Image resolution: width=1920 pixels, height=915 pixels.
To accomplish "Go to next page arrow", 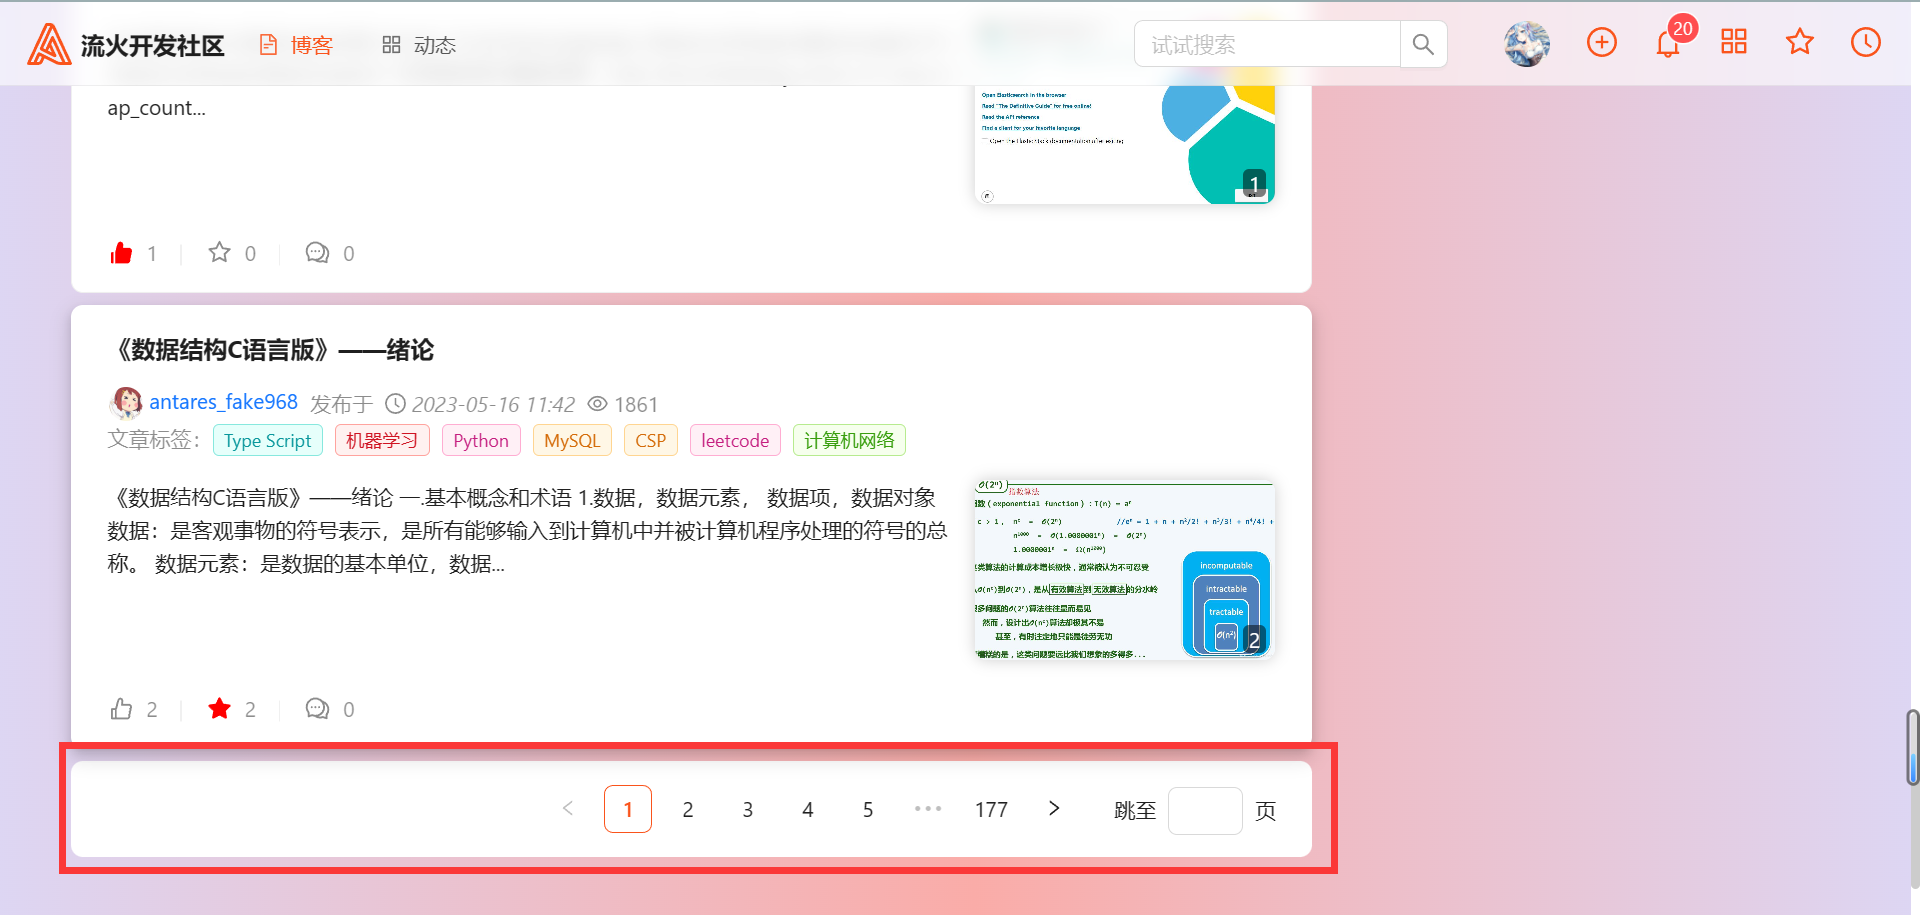I will (1054, 809).
